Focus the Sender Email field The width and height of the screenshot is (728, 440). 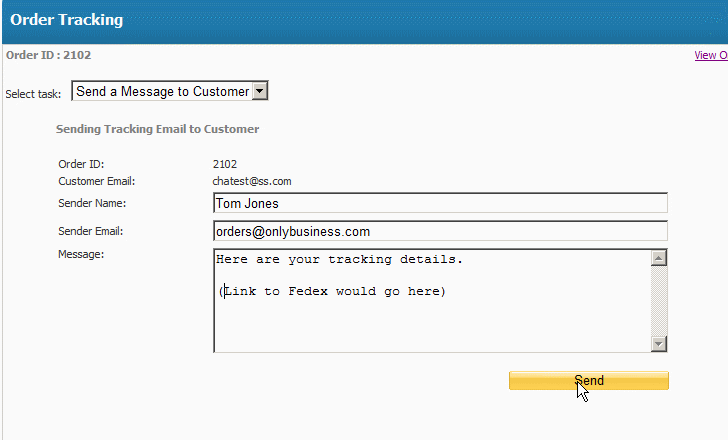(440, 231)
